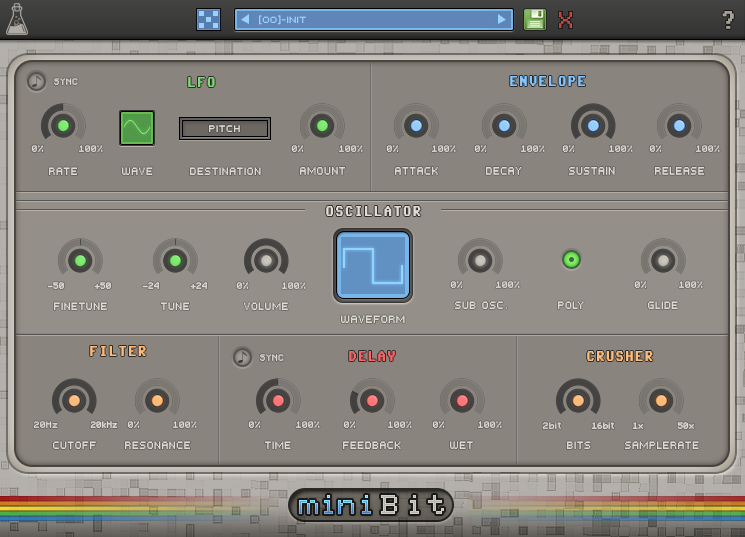Click the Filter Cutoff knob
Image resolution: width=745 pixels, height=537 pixels.
74,401
